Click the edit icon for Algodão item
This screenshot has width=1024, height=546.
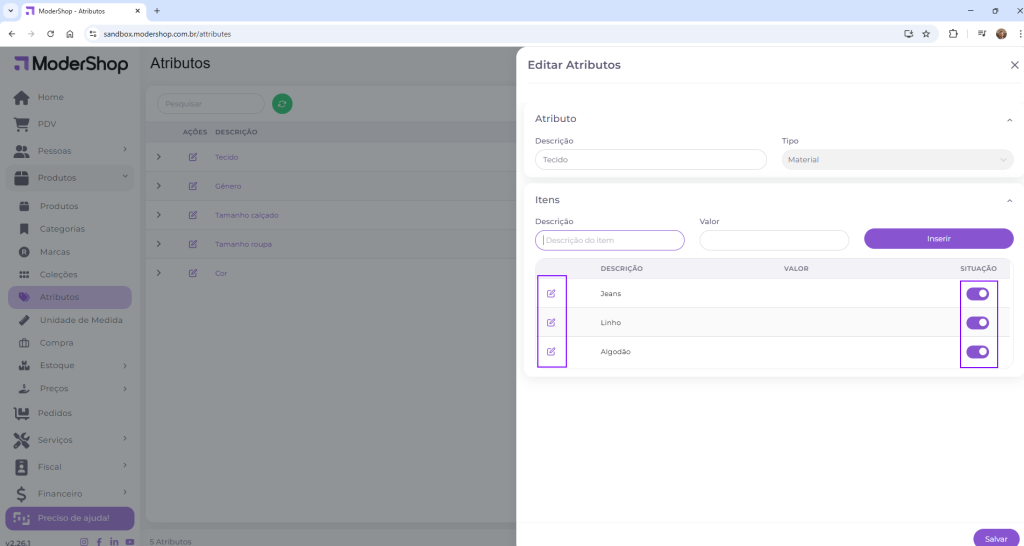[551, 352]
